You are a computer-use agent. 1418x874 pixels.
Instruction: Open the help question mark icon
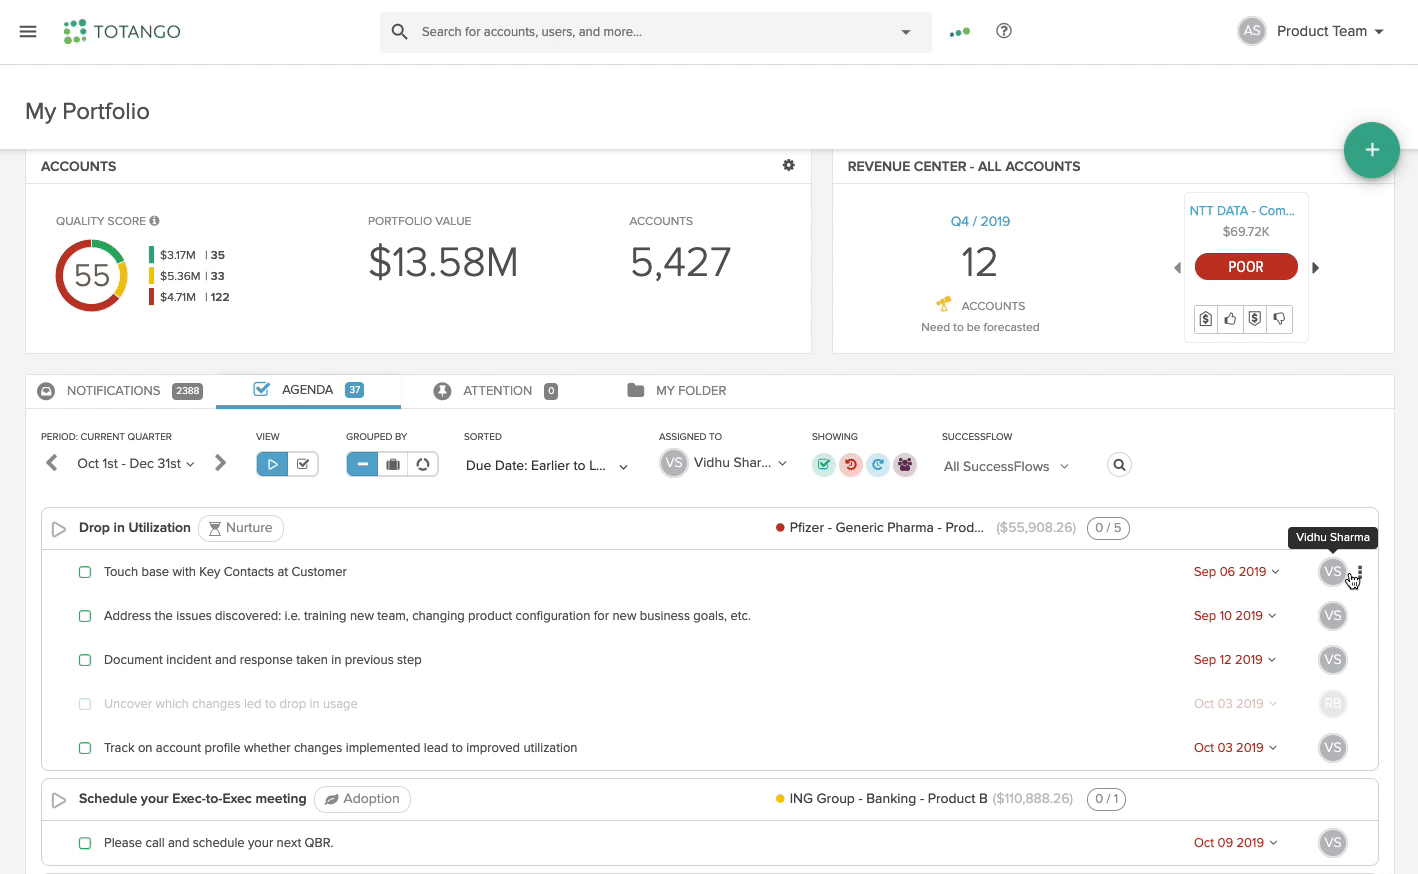(1004, 31)
